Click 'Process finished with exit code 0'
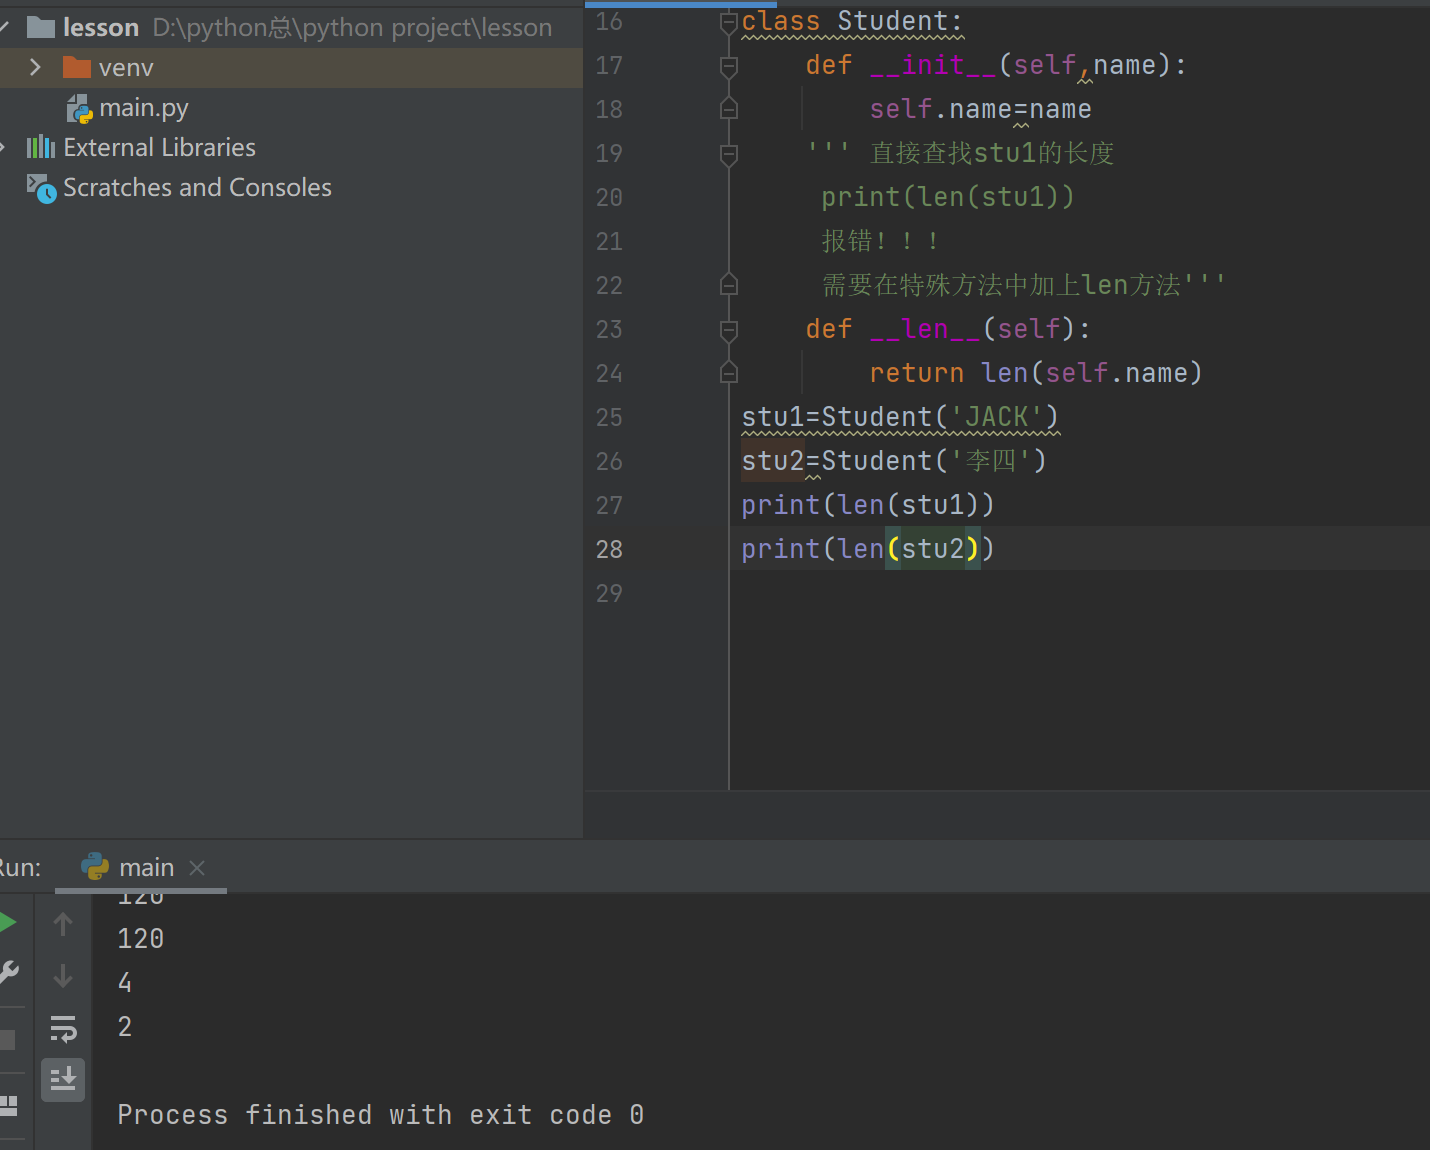1430x1150 pixels. pyautogui.click(x=381, y=1115)
